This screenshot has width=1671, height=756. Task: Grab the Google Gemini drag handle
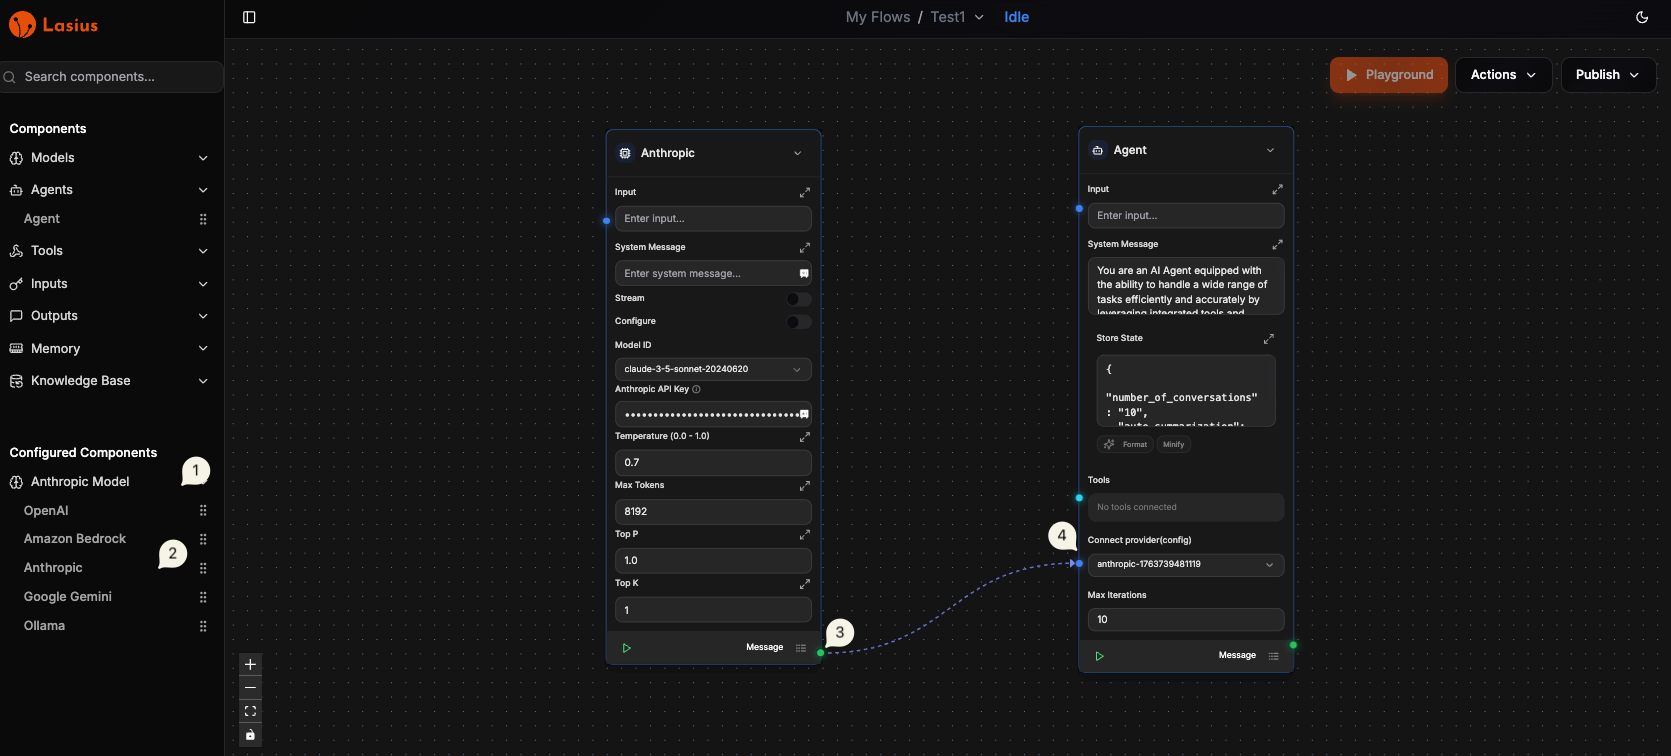tap(203, 597)
